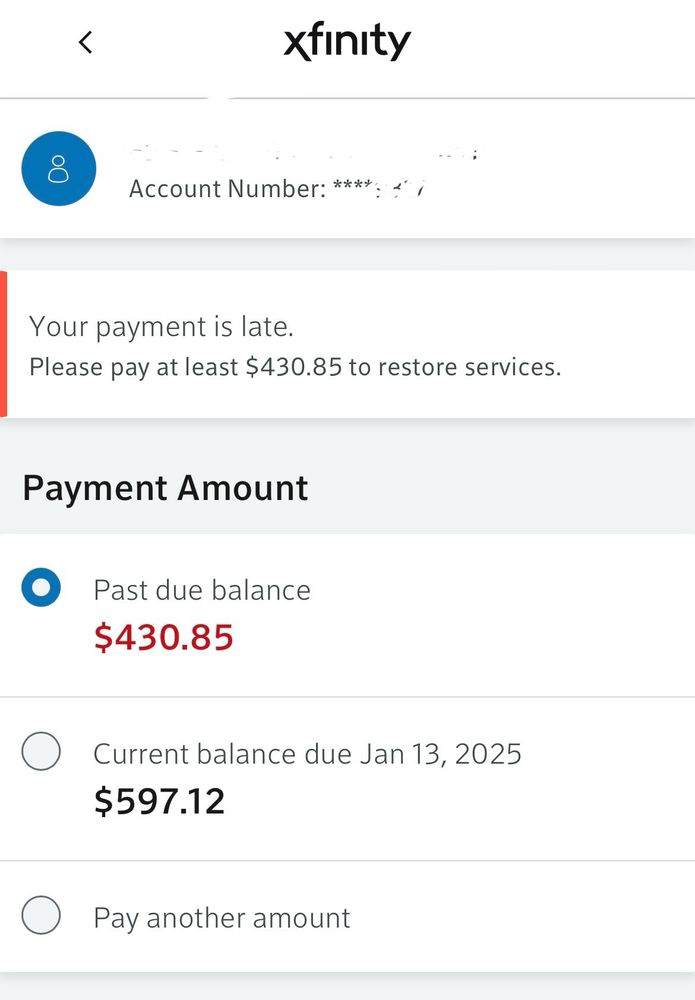Select the Past due balance radio button

(41, 588)
